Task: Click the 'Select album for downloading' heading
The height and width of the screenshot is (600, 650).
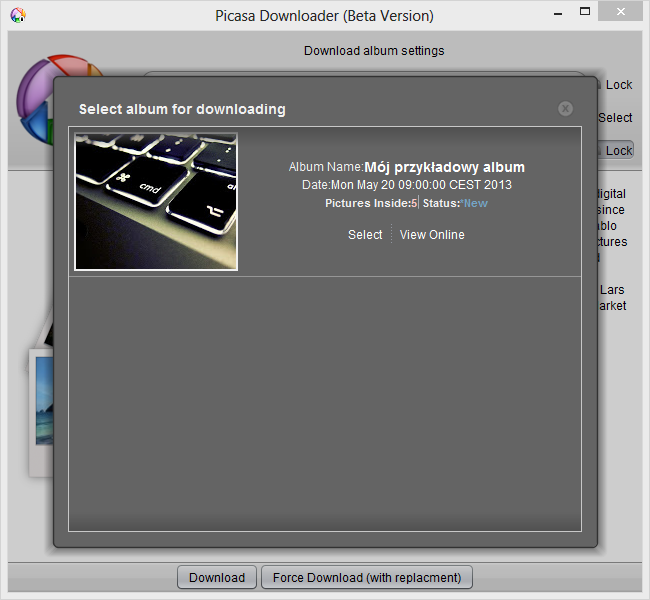Action: coord(182,109)
